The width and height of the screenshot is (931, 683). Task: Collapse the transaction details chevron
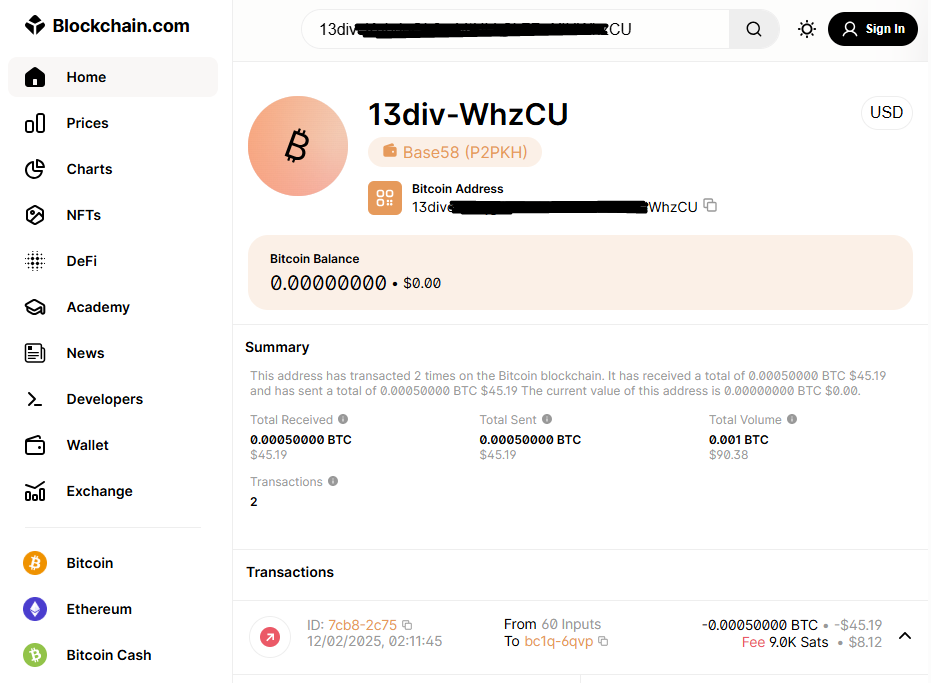905,635
